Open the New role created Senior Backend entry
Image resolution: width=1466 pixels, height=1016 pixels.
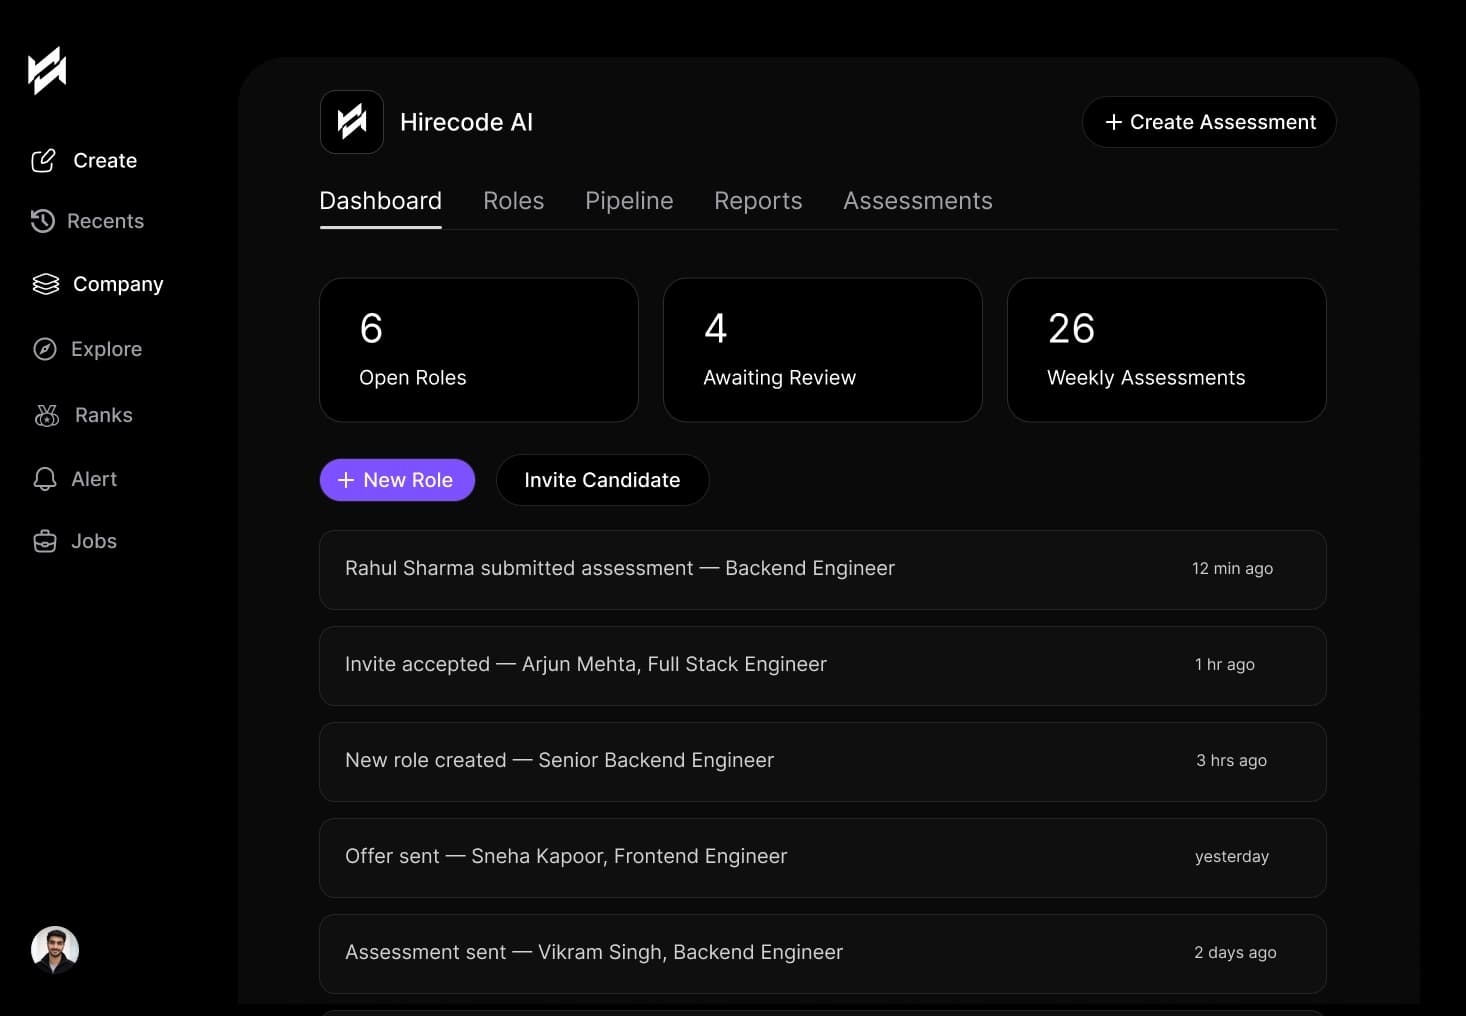(x=823, y=762)
